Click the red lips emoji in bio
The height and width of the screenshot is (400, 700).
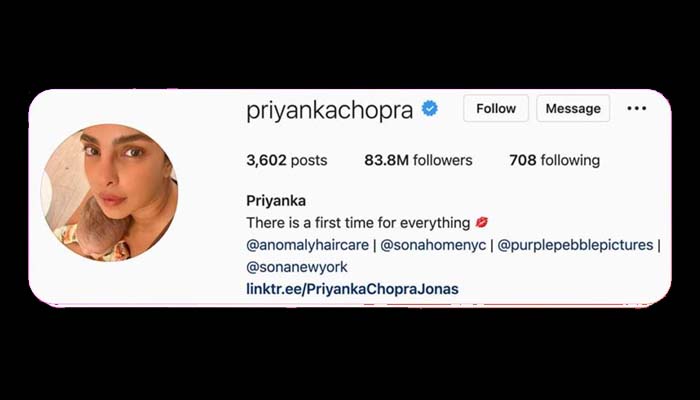[481, 222]
